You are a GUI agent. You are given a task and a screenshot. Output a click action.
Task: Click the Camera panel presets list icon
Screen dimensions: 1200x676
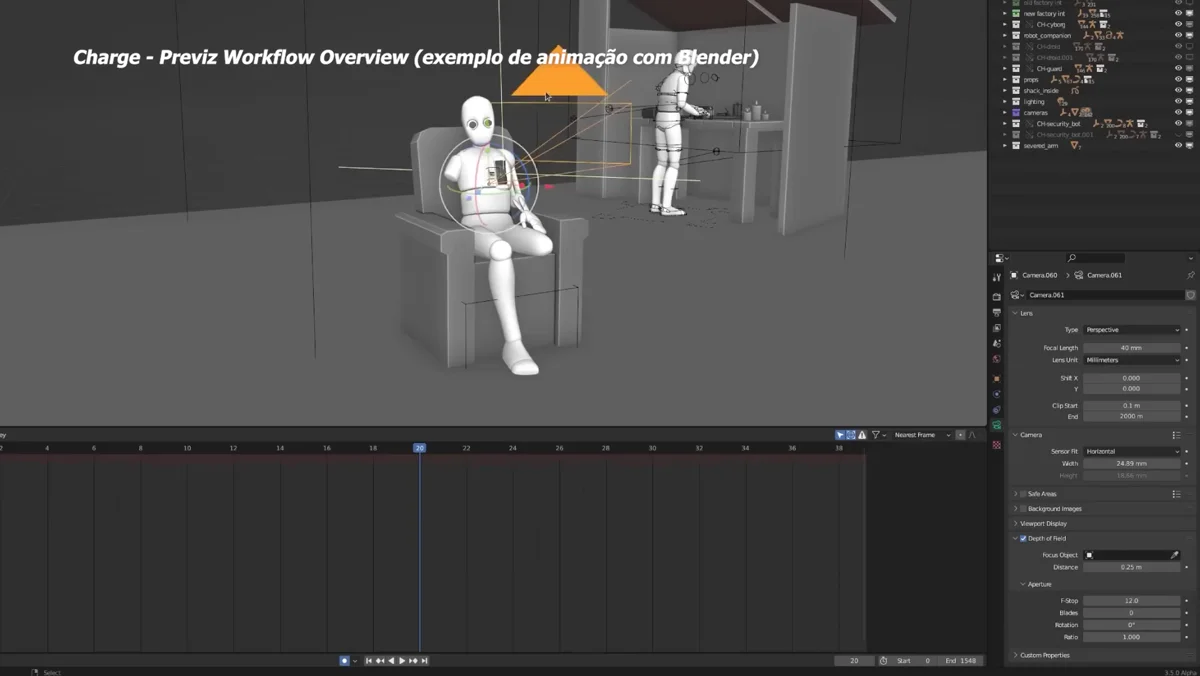1176,435
